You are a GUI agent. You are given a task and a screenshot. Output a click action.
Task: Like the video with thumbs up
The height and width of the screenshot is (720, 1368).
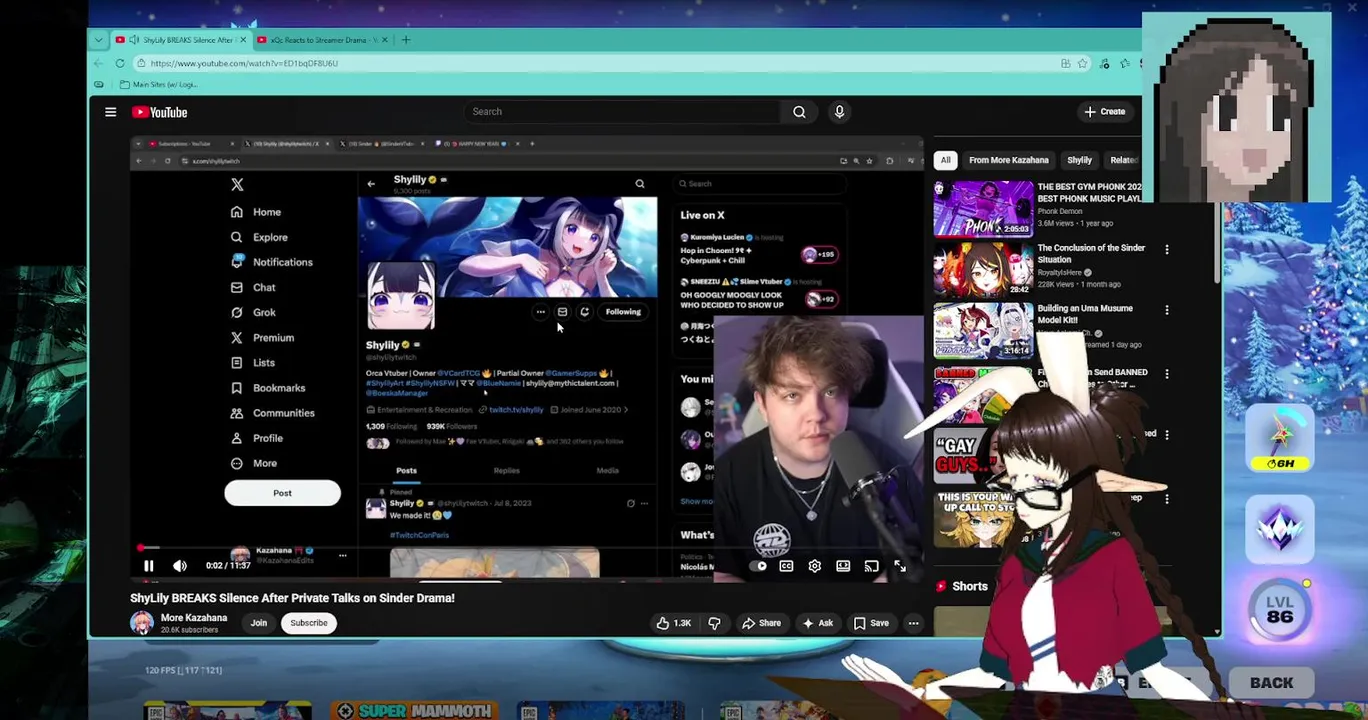tap(674, 623)
